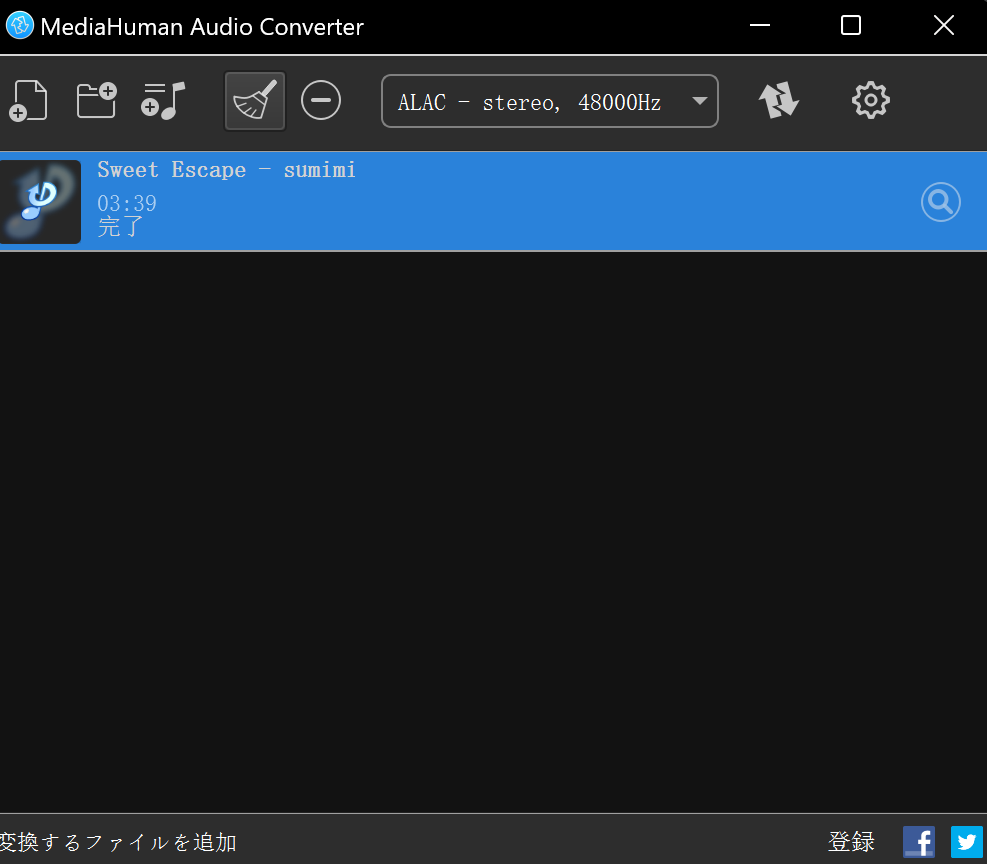Screen dimensions: 987x864
Task: Remove selected track using the minus icon
Action: coord(321,101)
